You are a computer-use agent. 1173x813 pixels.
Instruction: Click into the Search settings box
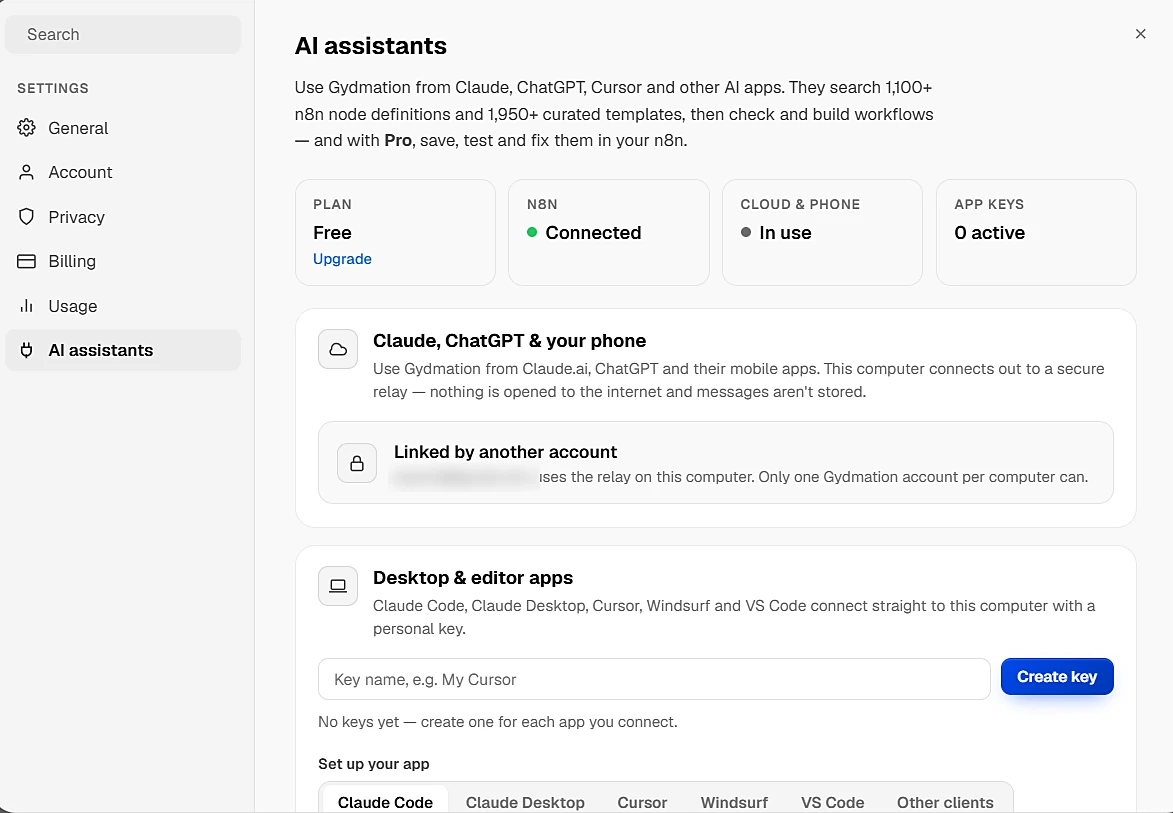(123, 34)
